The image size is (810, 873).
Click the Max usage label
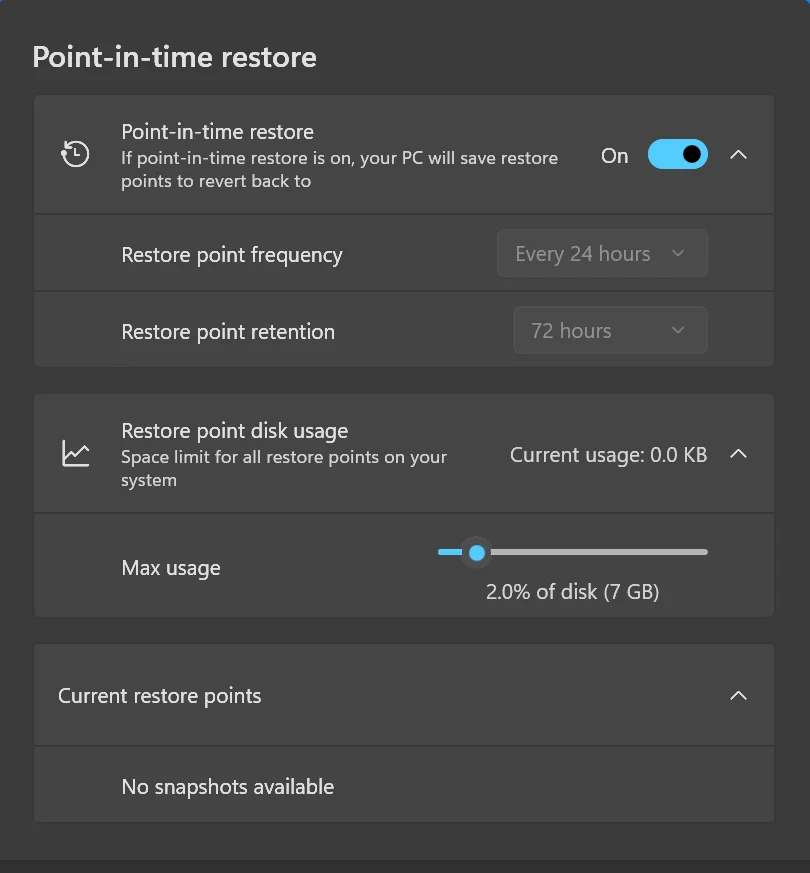click(x=171, y=568)
